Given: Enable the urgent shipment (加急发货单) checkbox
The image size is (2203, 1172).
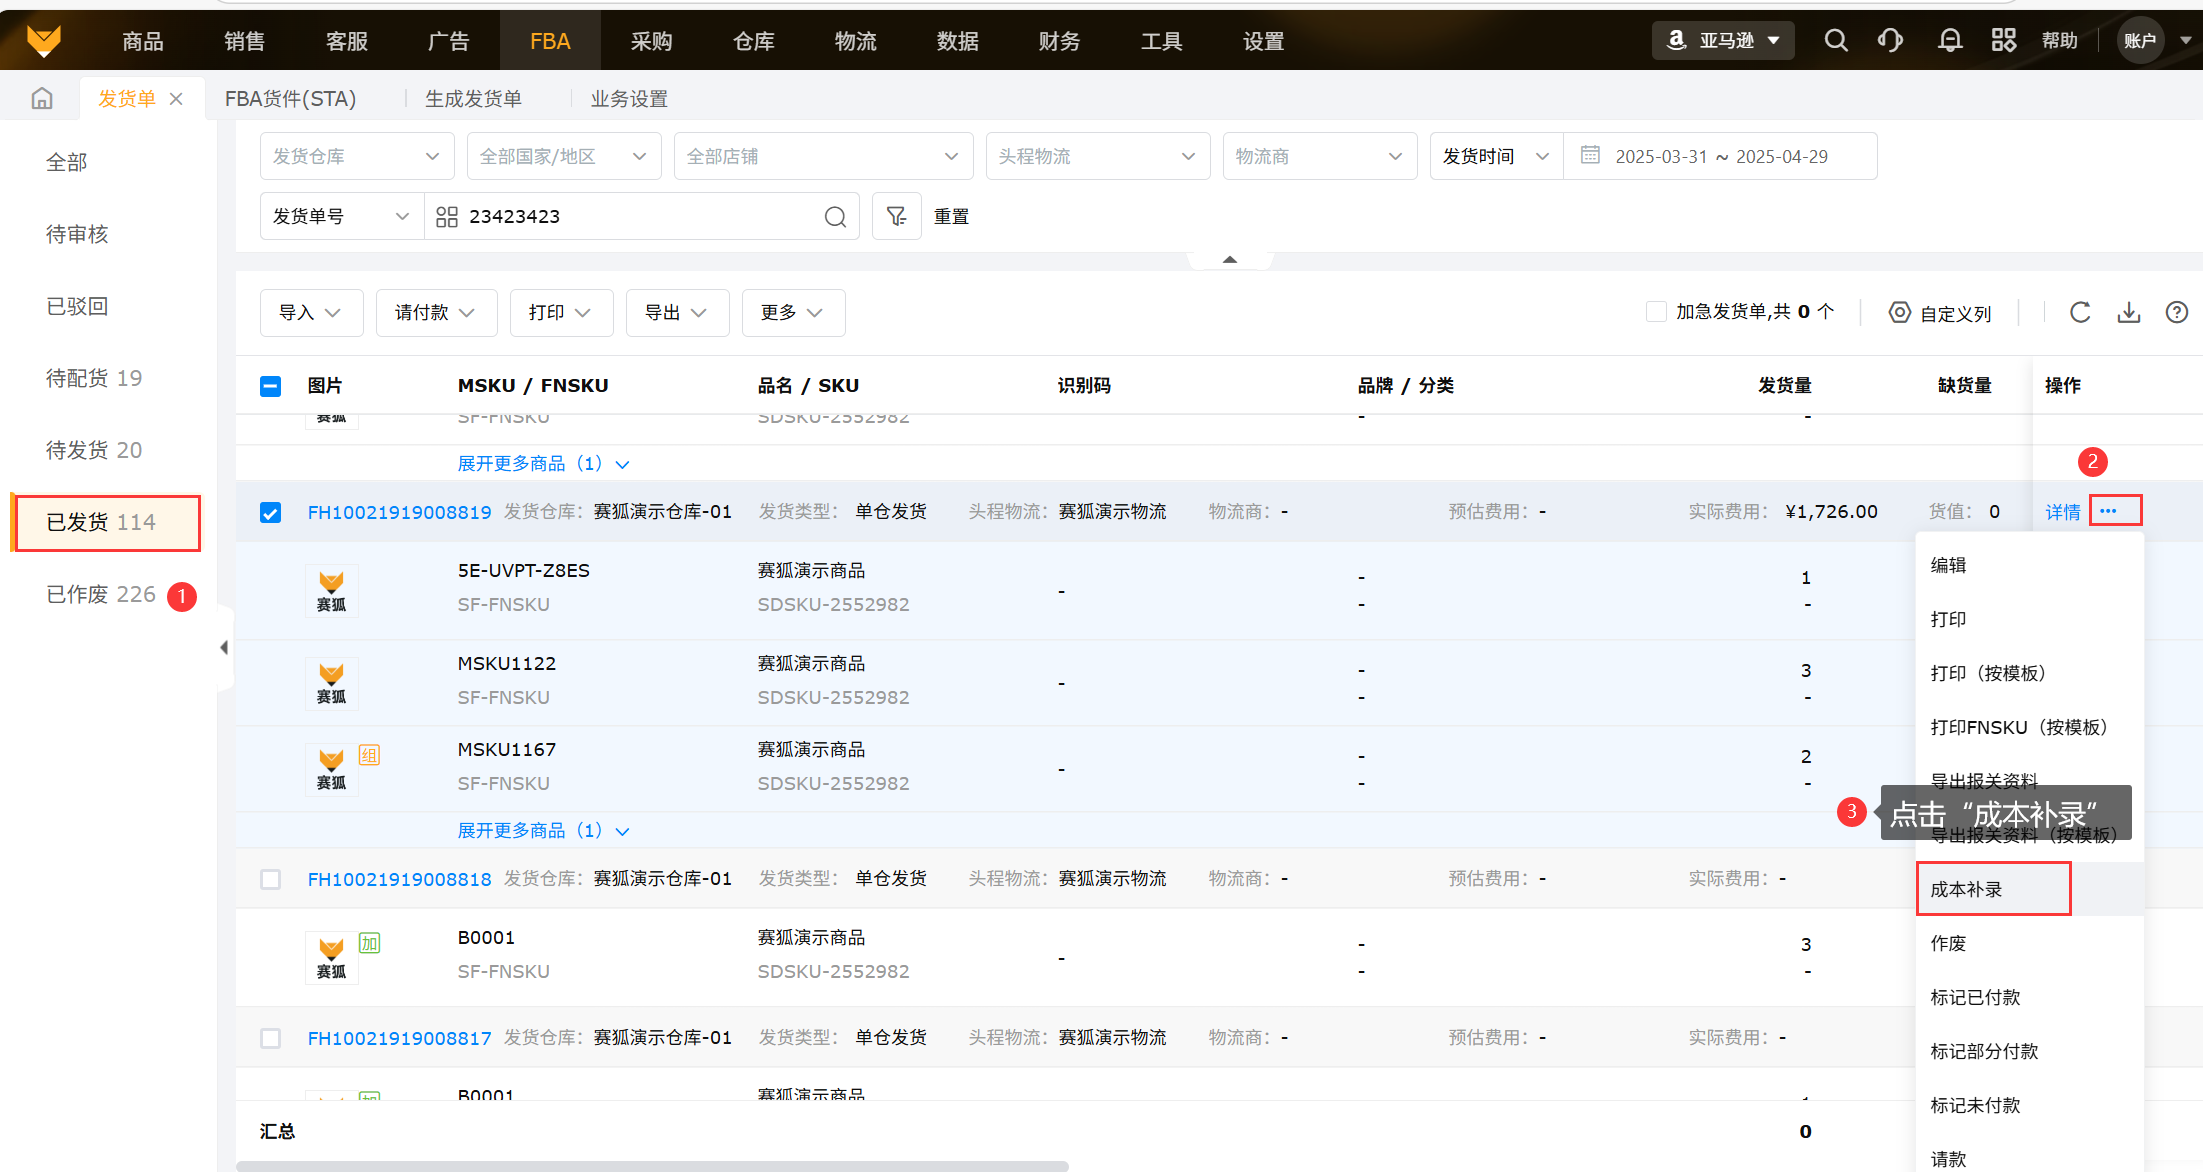Looking at the screenshot, I should pos(1656,312).
